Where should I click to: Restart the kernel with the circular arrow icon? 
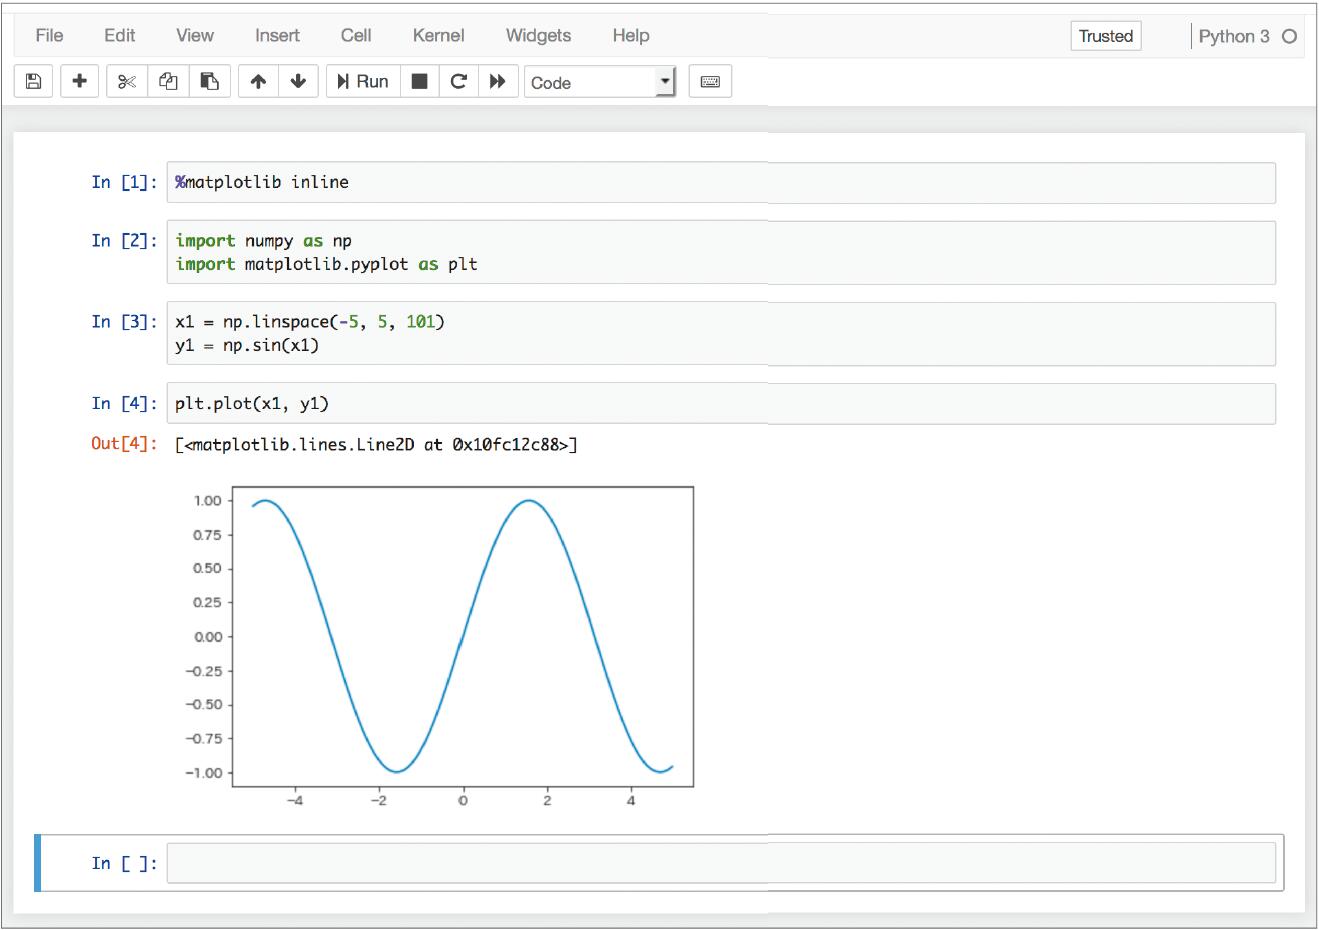click(x=459, y=82)
